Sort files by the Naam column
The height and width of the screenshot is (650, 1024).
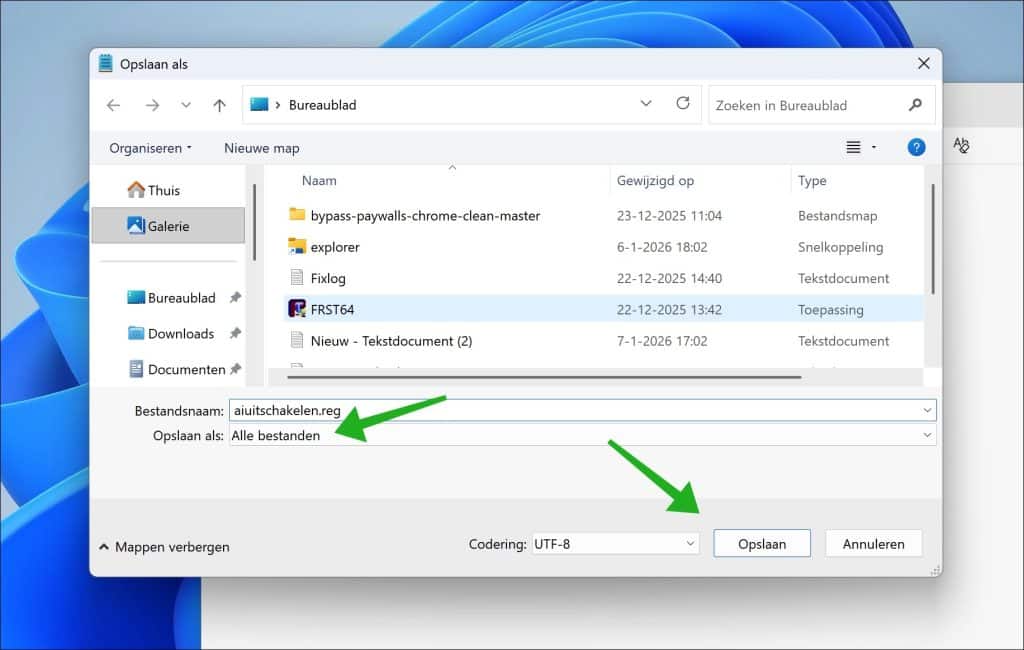(319, 180)
